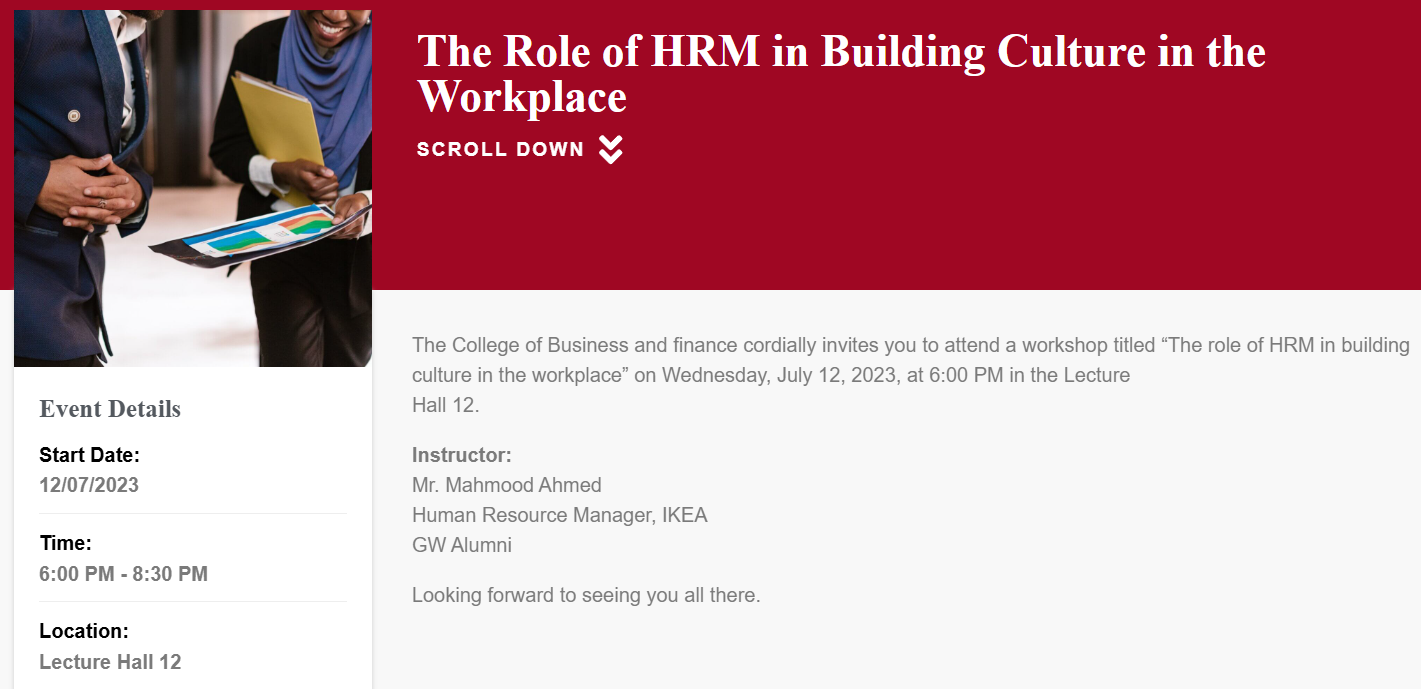Click the event title heading
The height and width of the screenshot is (689, 1421).
pos(840,52)
